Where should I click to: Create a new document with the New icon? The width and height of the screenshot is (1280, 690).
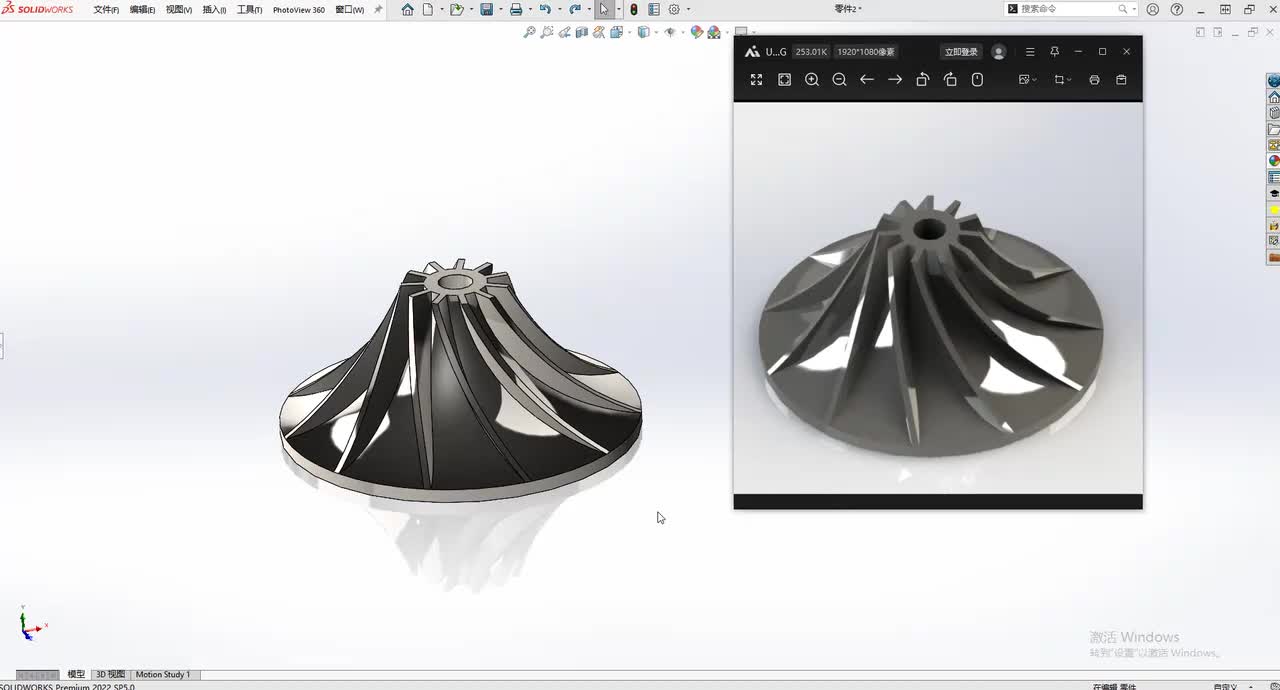pos(428,10)
